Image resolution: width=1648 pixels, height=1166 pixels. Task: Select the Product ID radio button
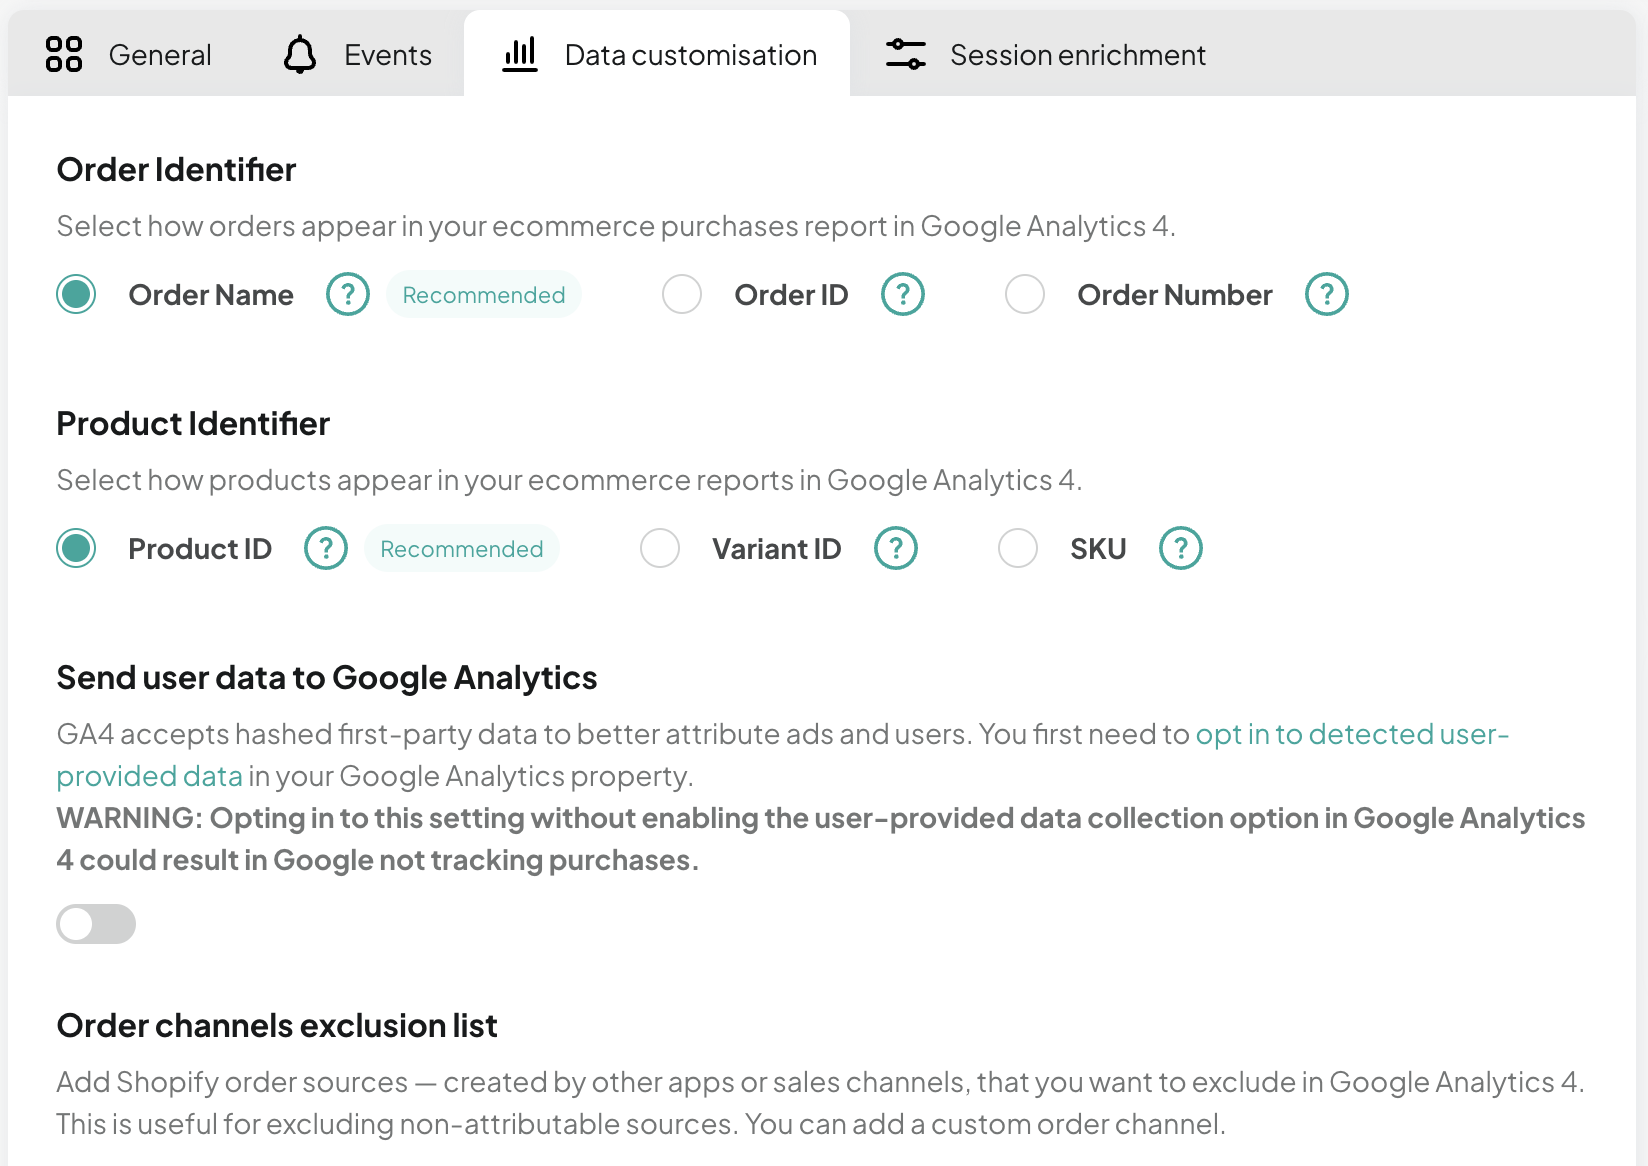tap(76, 548)
